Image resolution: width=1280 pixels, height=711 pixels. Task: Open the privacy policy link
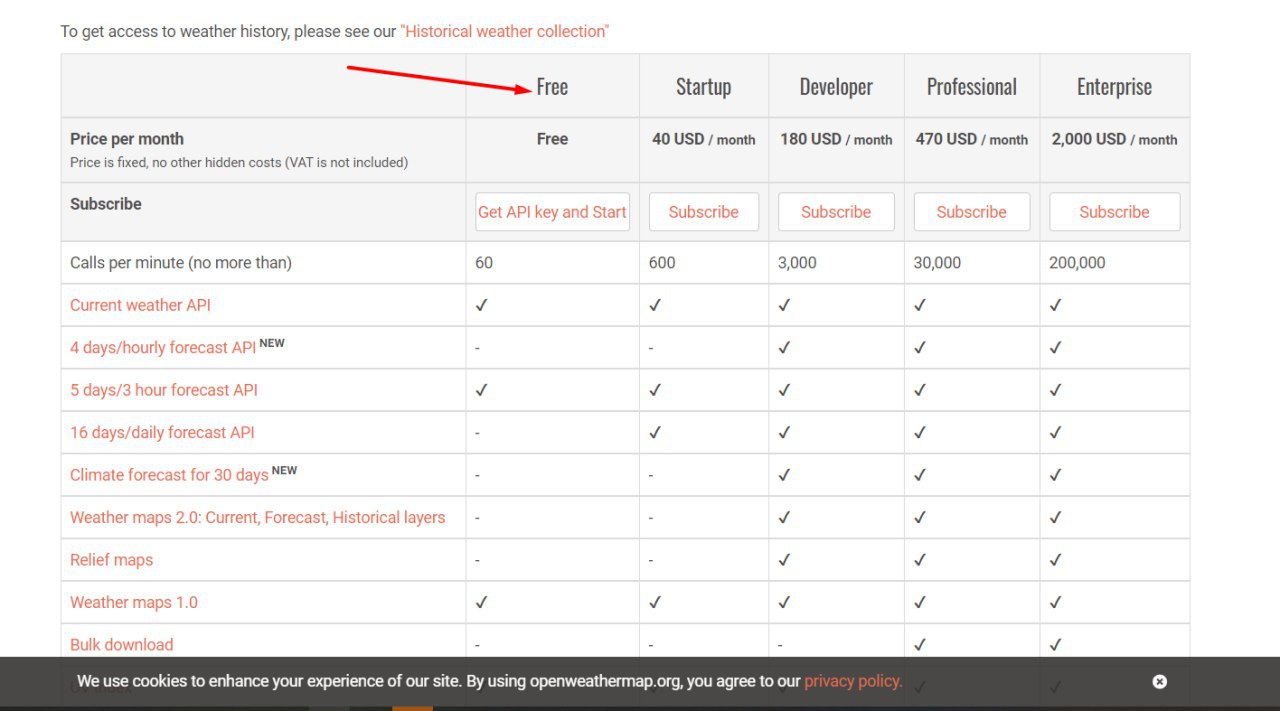(853, 681)
